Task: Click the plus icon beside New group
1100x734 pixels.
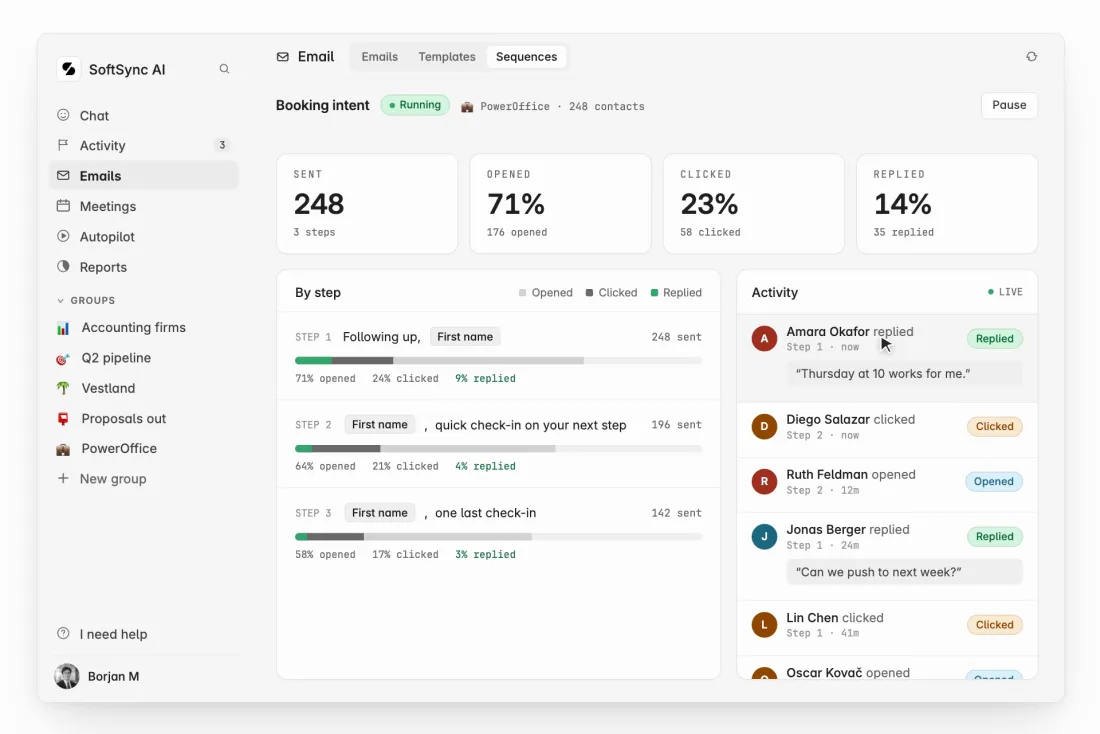Action: (63, 479)
